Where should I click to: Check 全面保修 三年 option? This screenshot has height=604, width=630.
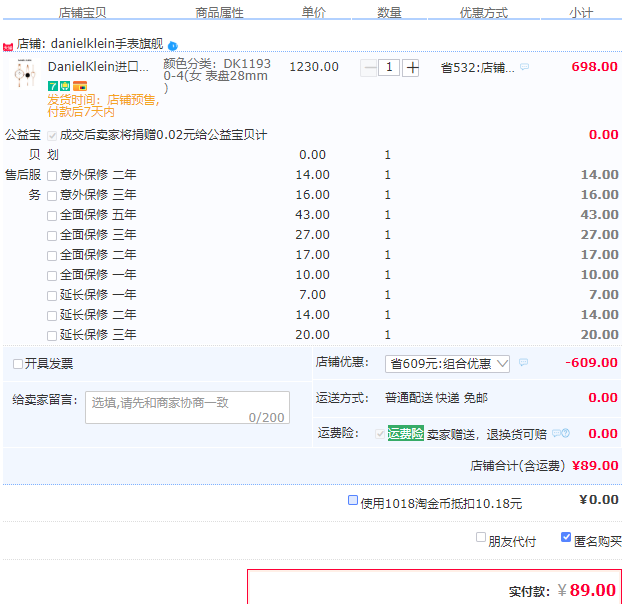52,236
